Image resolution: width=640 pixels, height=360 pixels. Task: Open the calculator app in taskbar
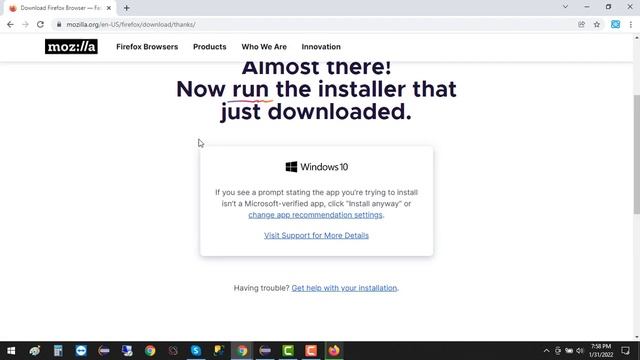[x=58, y=351]
